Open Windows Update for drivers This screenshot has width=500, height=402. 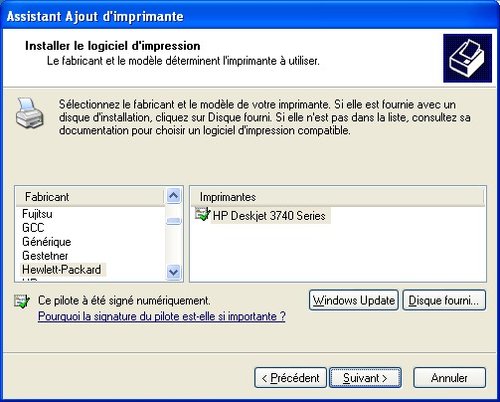[x=354, y=300]
